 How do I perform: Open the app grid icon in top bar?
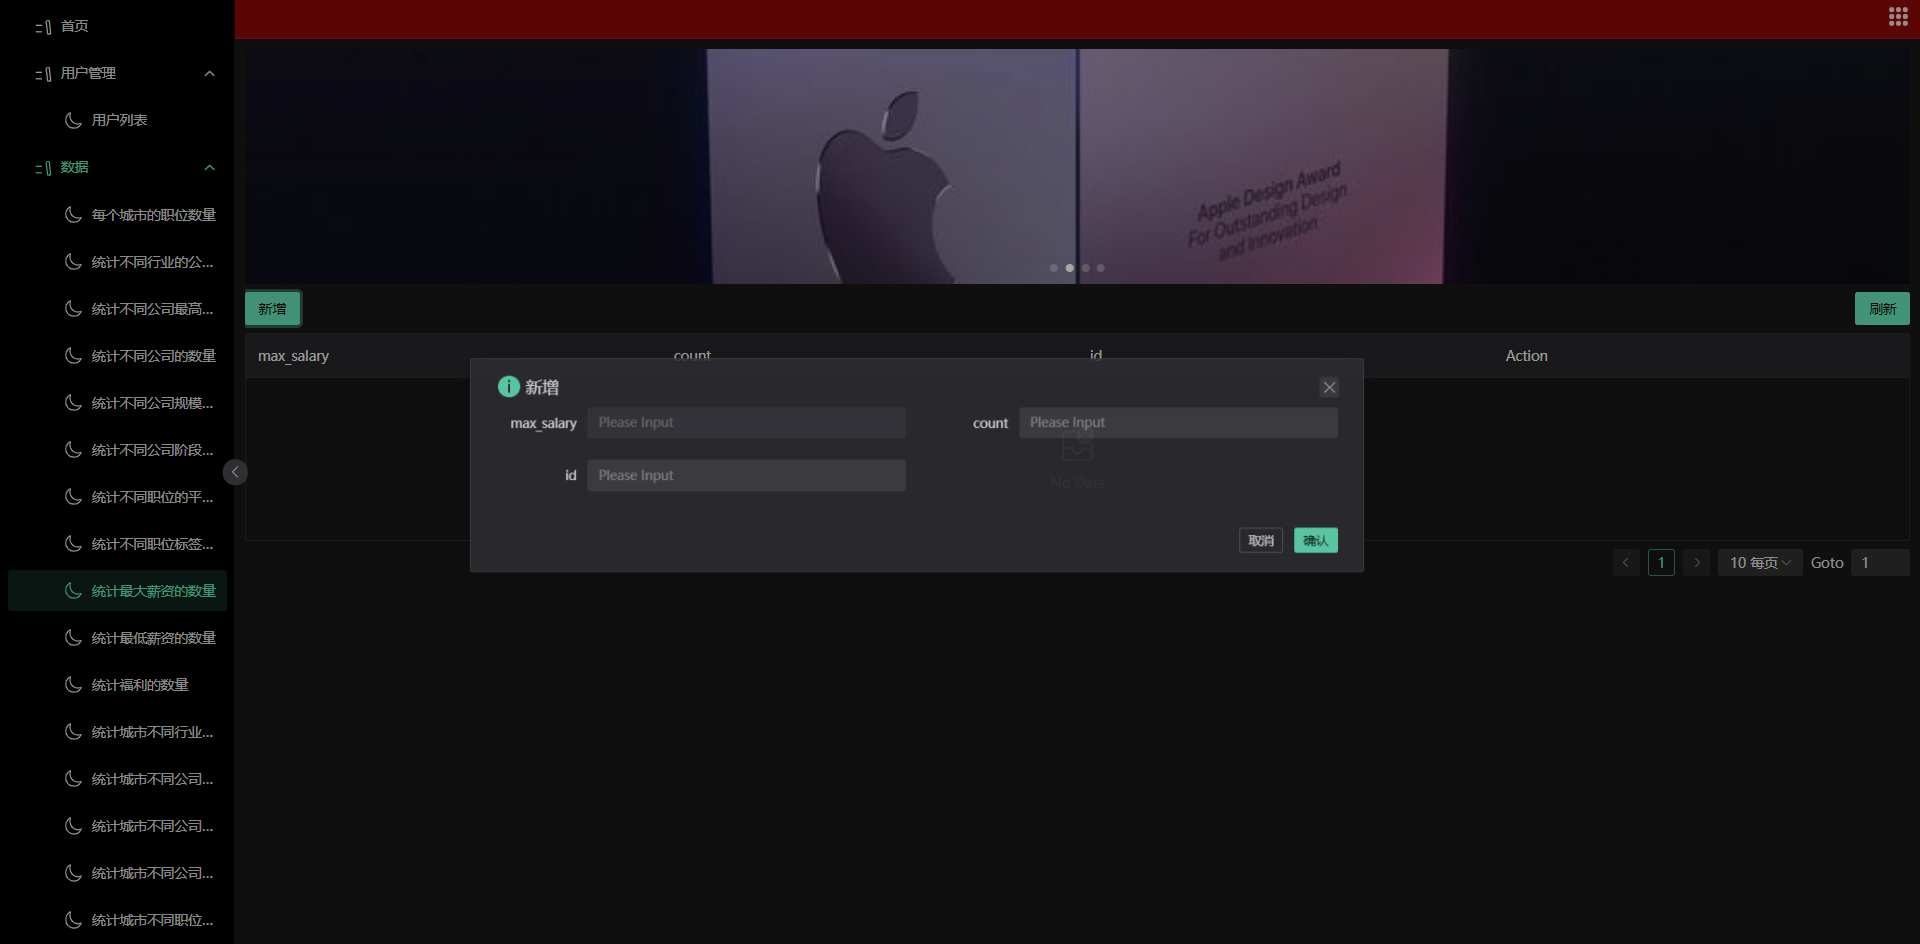[x=1898, y=16]
